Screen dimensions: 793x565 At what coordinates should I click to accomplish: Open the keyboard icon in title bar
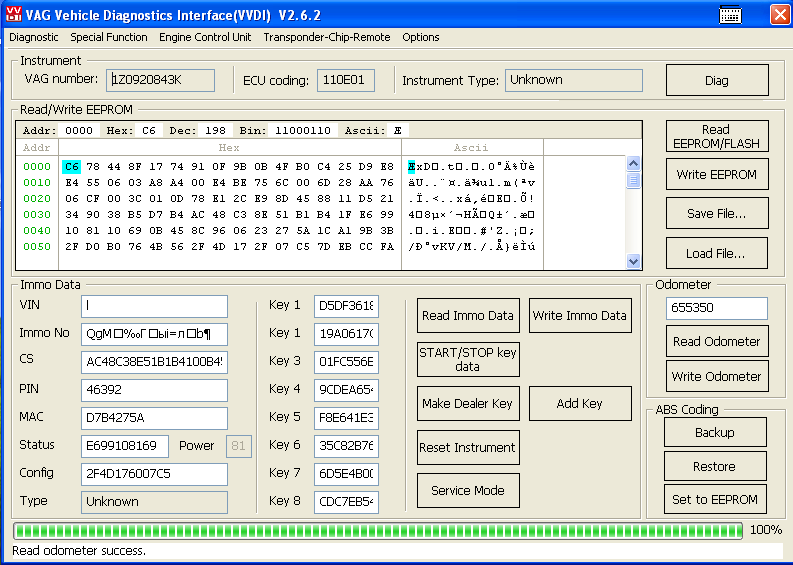pos(730,15)
